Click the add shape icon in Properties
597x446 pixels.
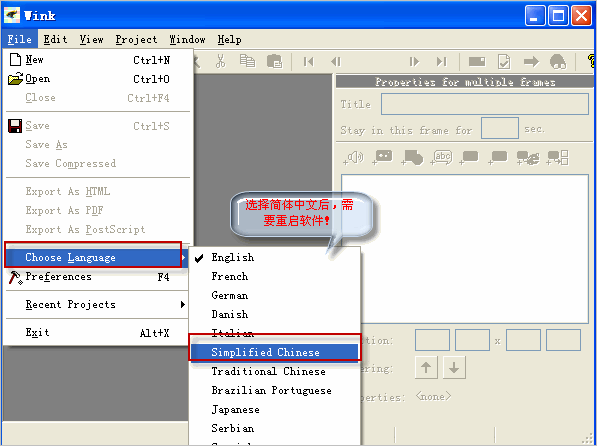click(412, 157)
